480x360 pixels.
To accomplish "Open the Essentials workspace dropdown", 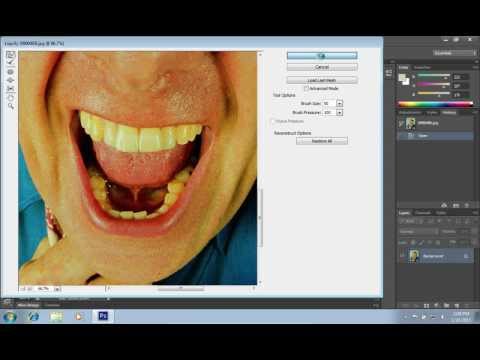I will pyautogui.click(x=454, y=53).
